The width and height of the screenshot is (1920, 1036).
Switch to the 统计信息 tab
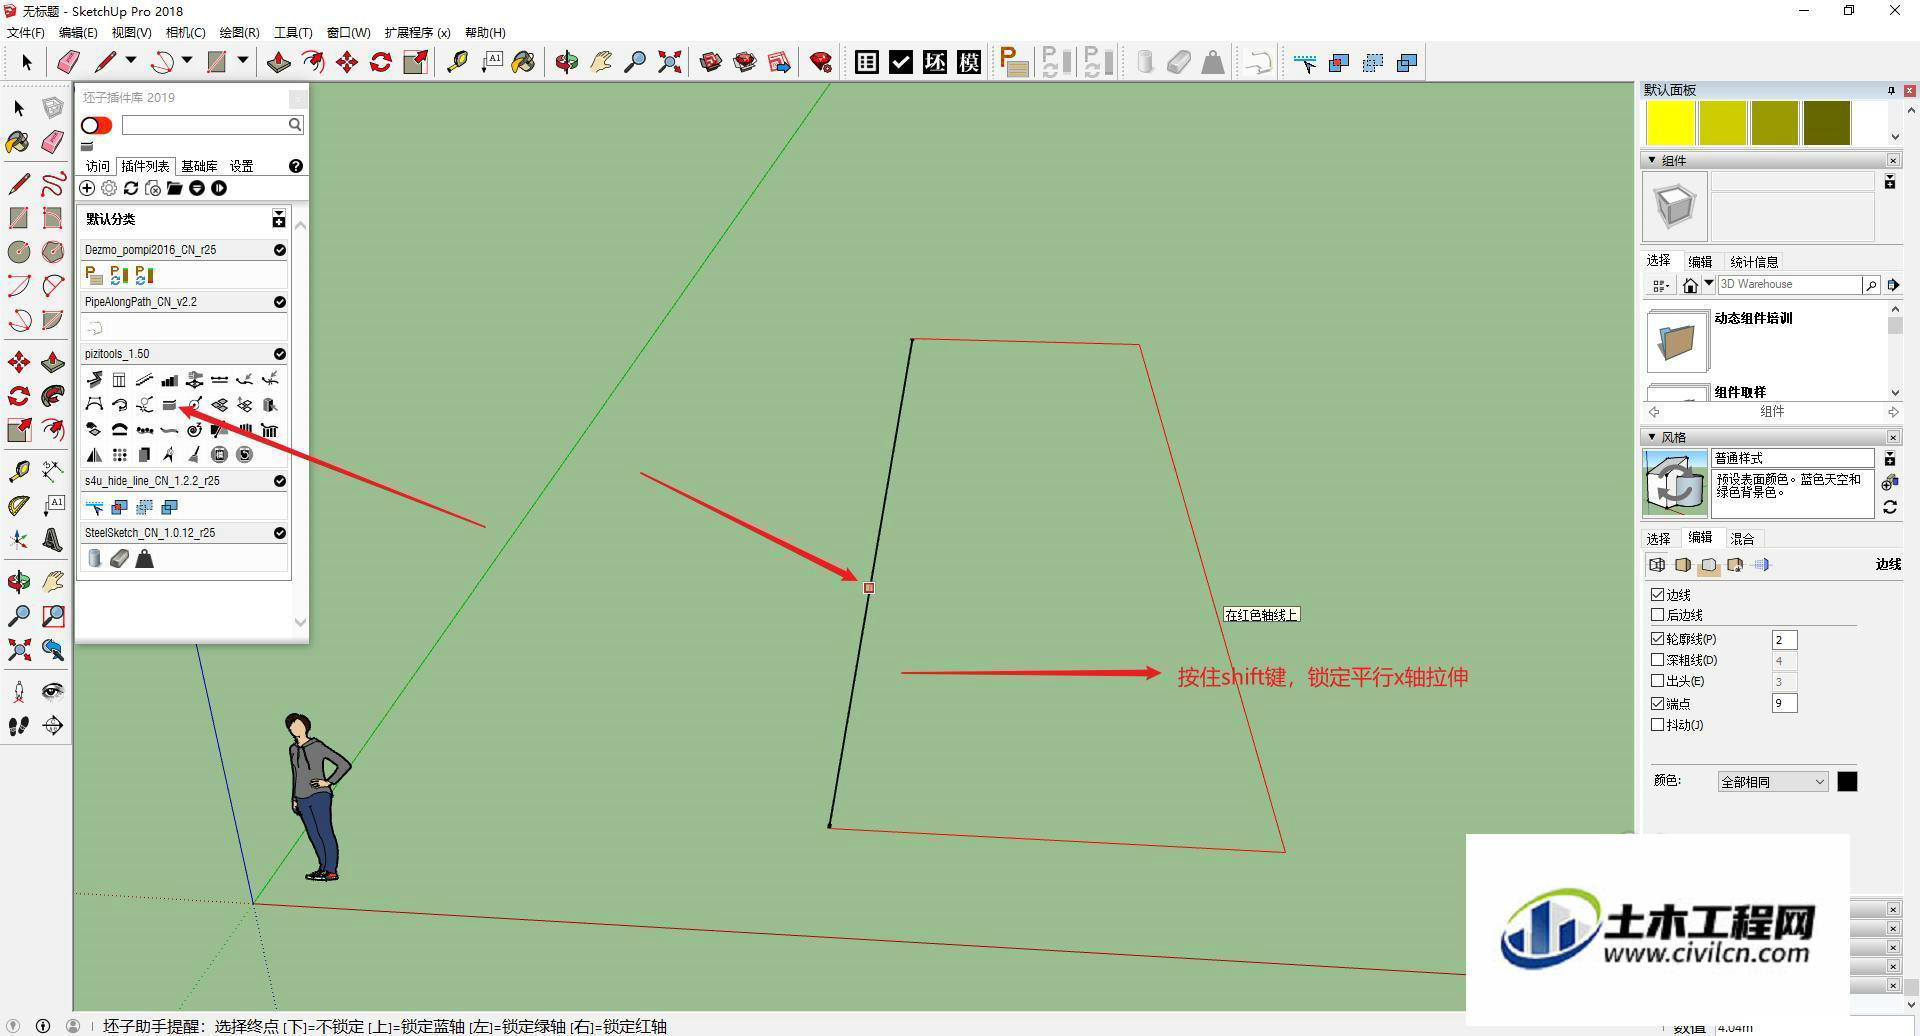(1754, 262)
